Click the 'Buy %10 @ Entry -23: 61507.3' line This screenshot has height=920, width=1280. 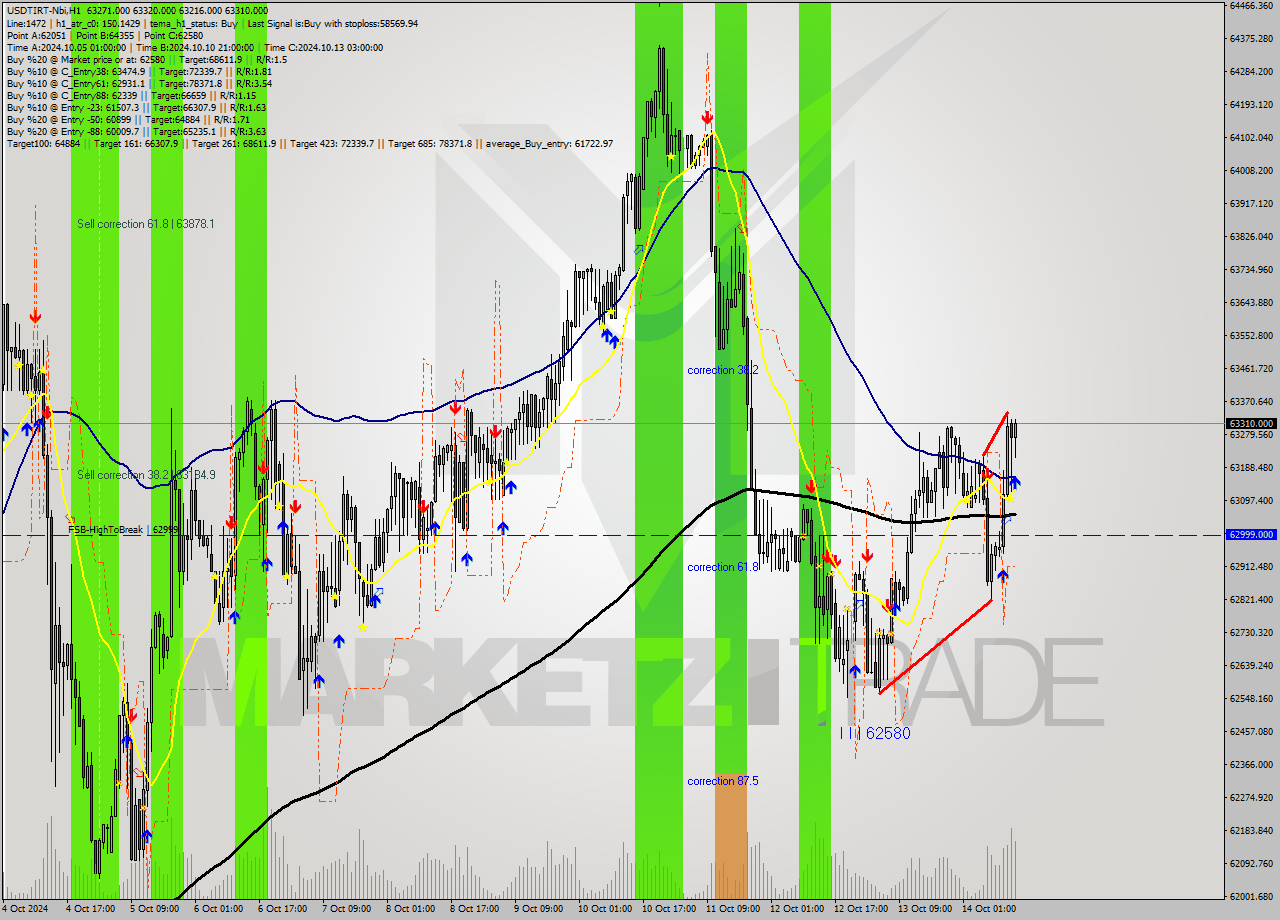[136, 107]
